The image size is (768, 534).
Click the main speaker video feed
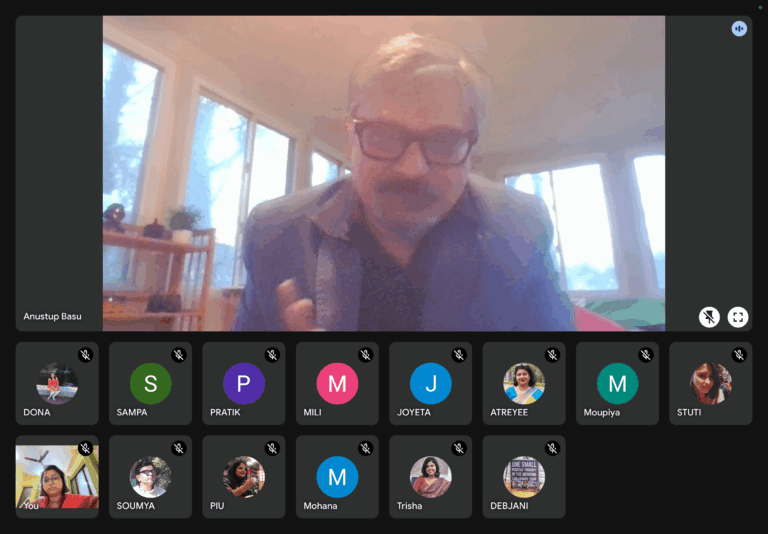tap(384, 172)
